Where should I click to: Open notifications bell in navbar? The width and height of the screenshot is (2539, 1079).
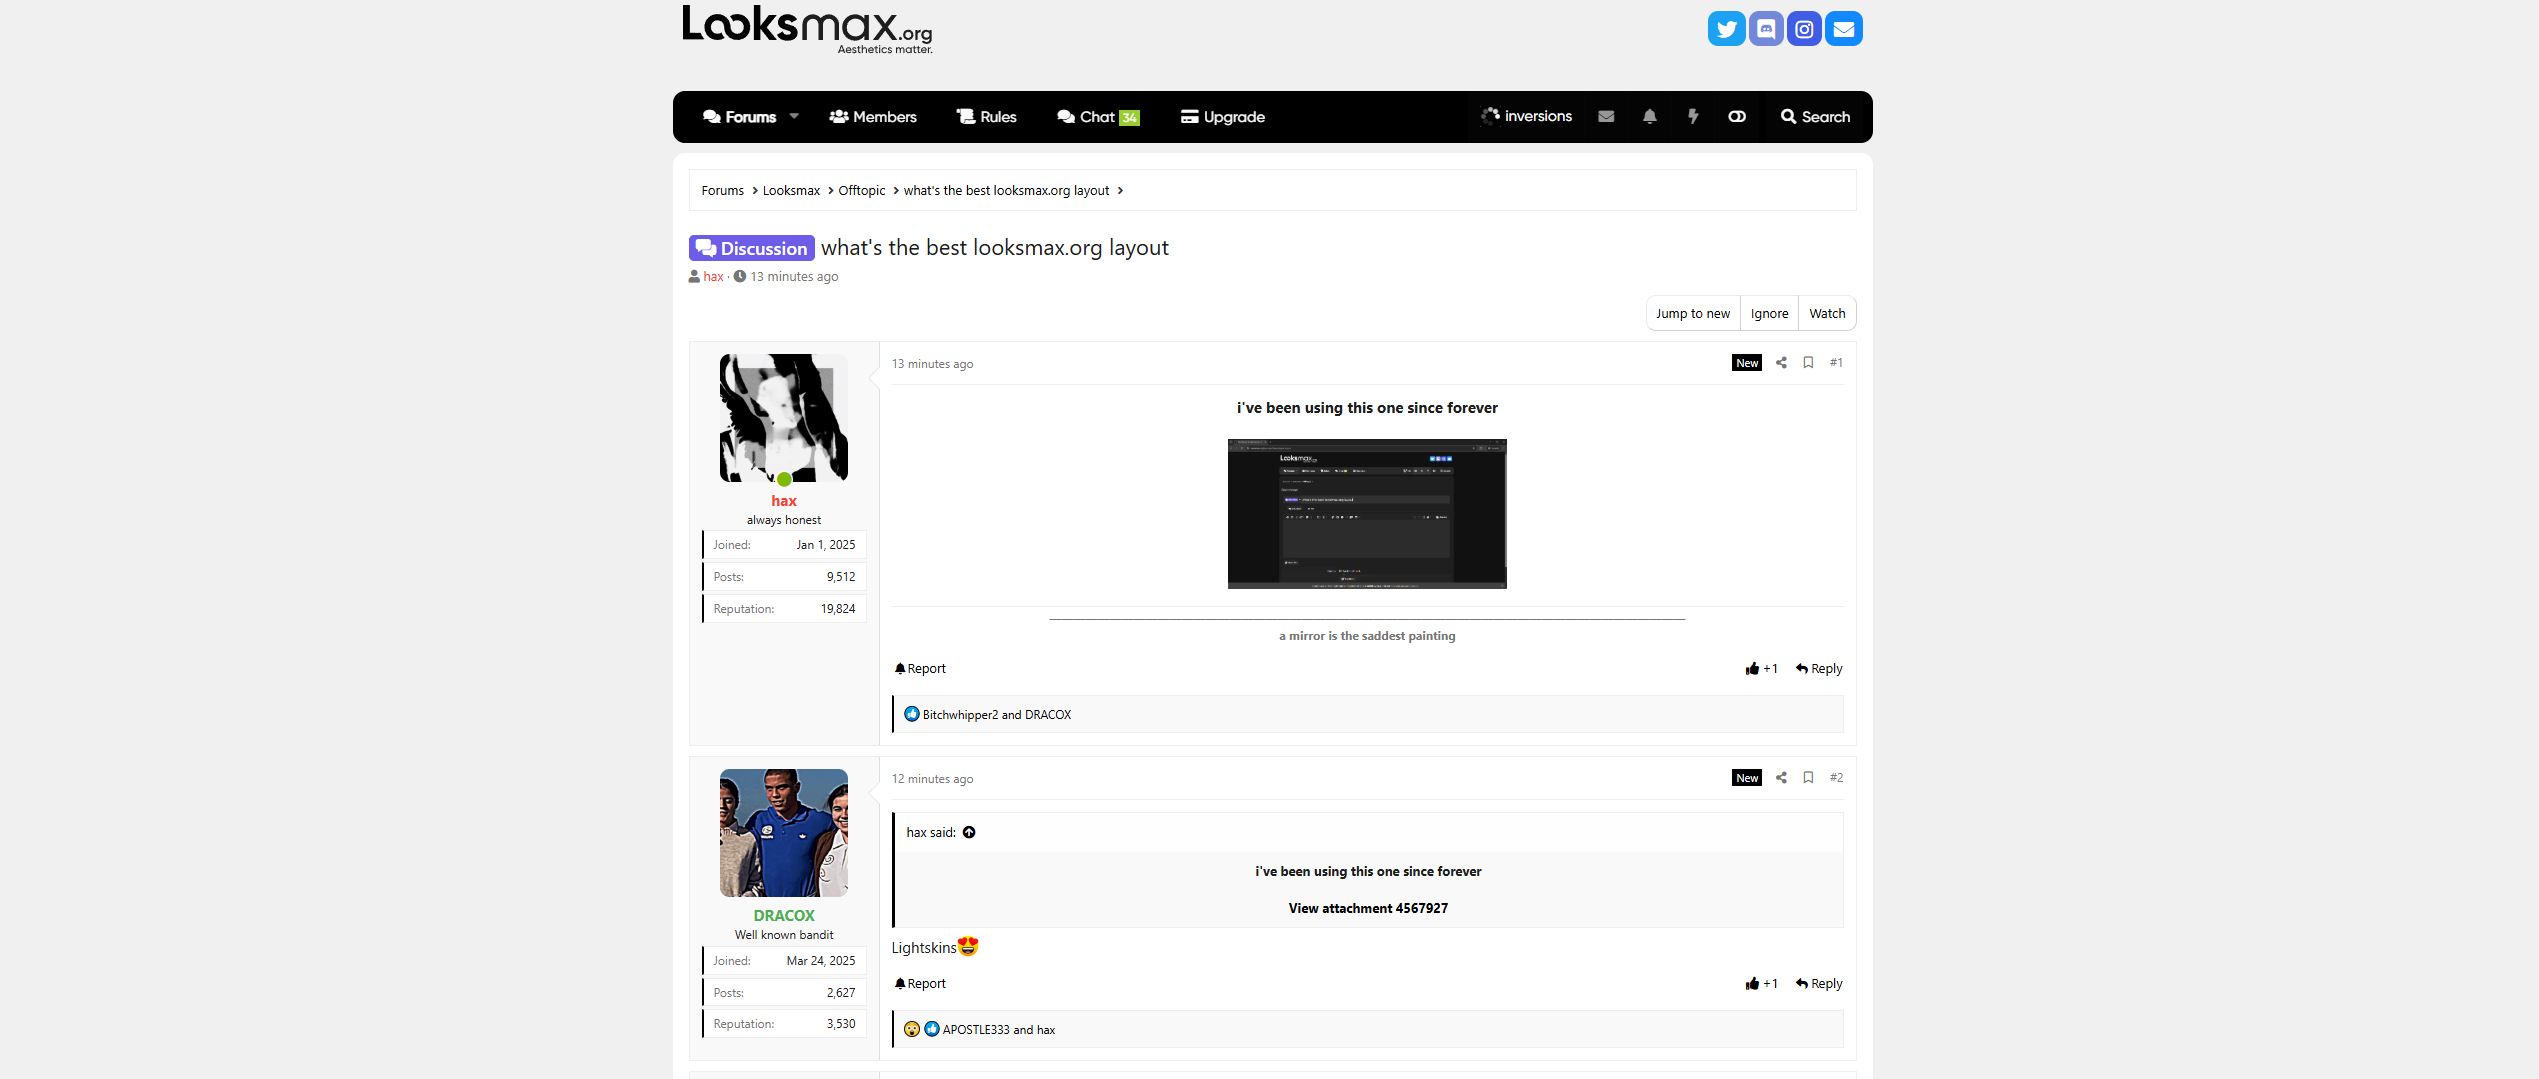1649,117
